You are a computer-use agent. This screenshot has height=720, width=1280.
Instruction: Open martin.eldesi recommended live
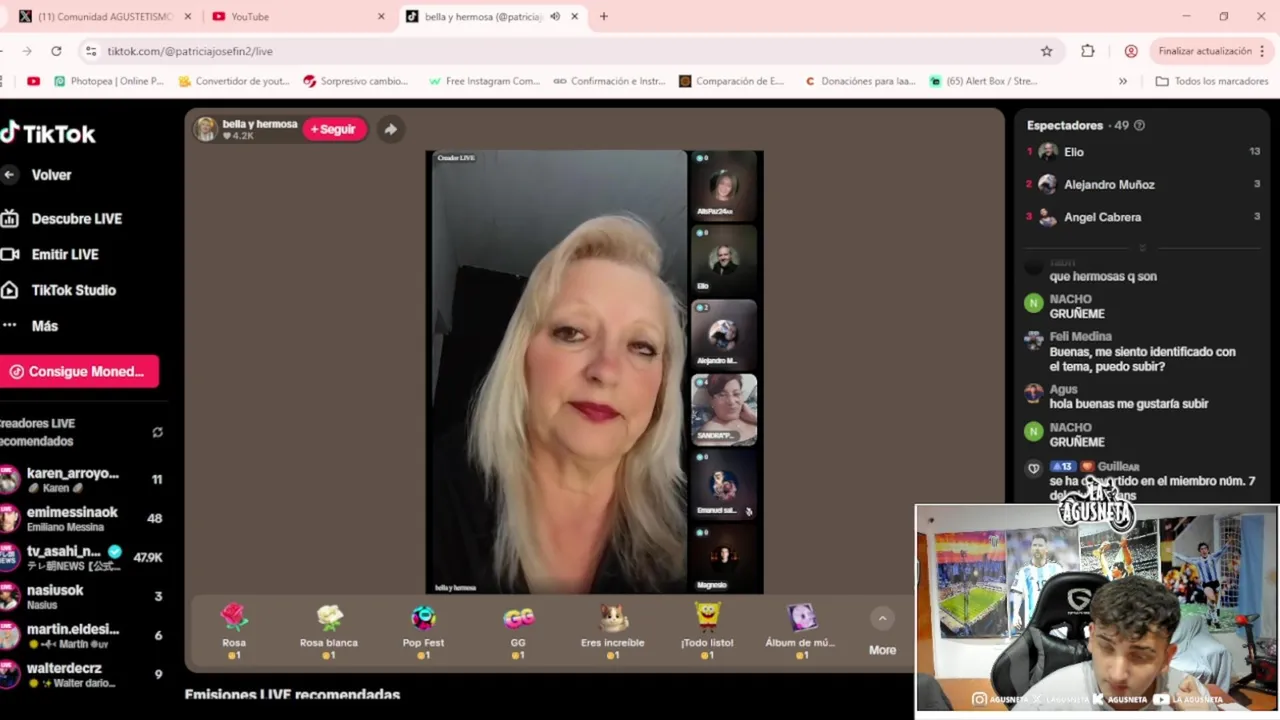(80, 635)
